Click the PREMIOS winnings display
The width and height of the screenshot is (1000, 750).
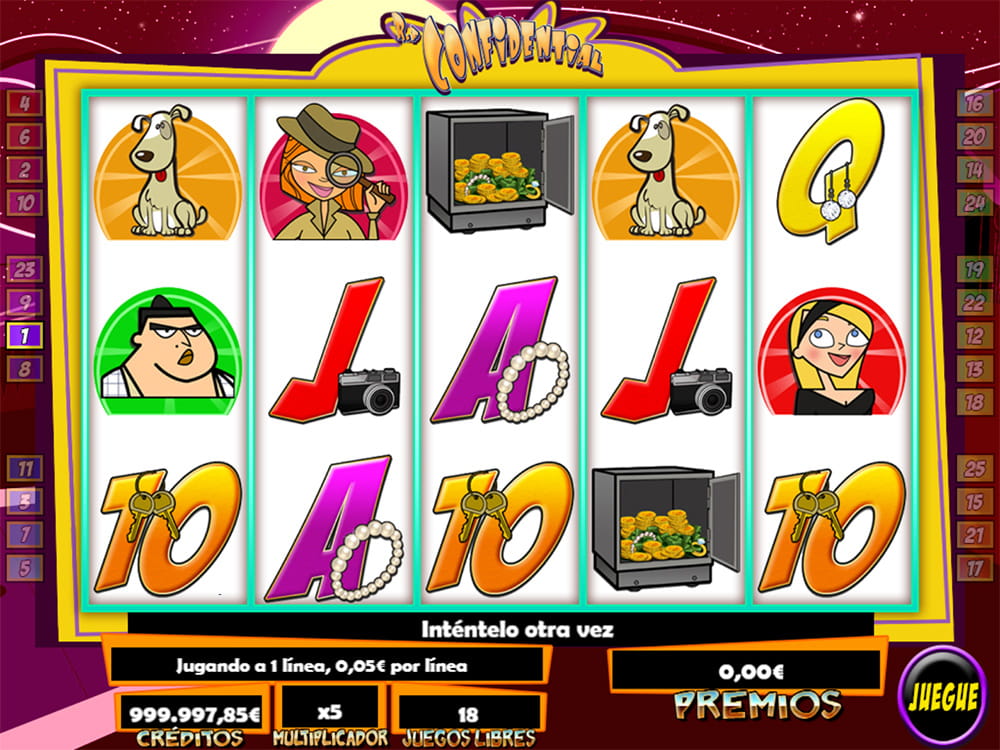click(x=750, y=672)
